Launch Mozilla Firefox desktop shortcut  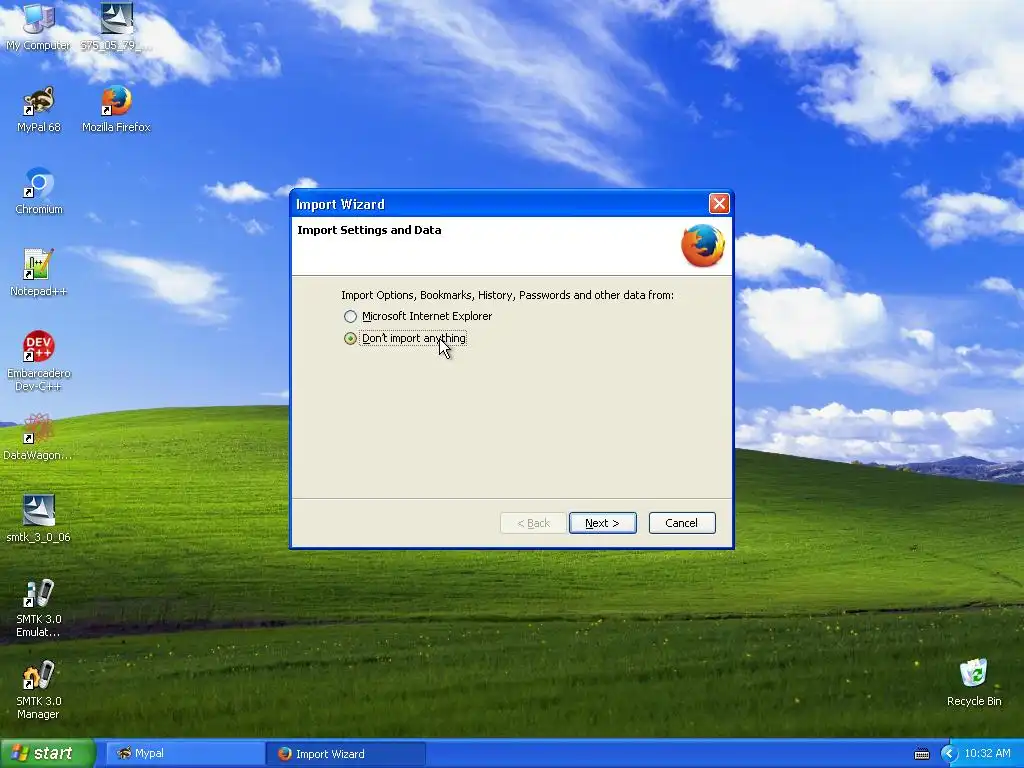click(116, 109)
